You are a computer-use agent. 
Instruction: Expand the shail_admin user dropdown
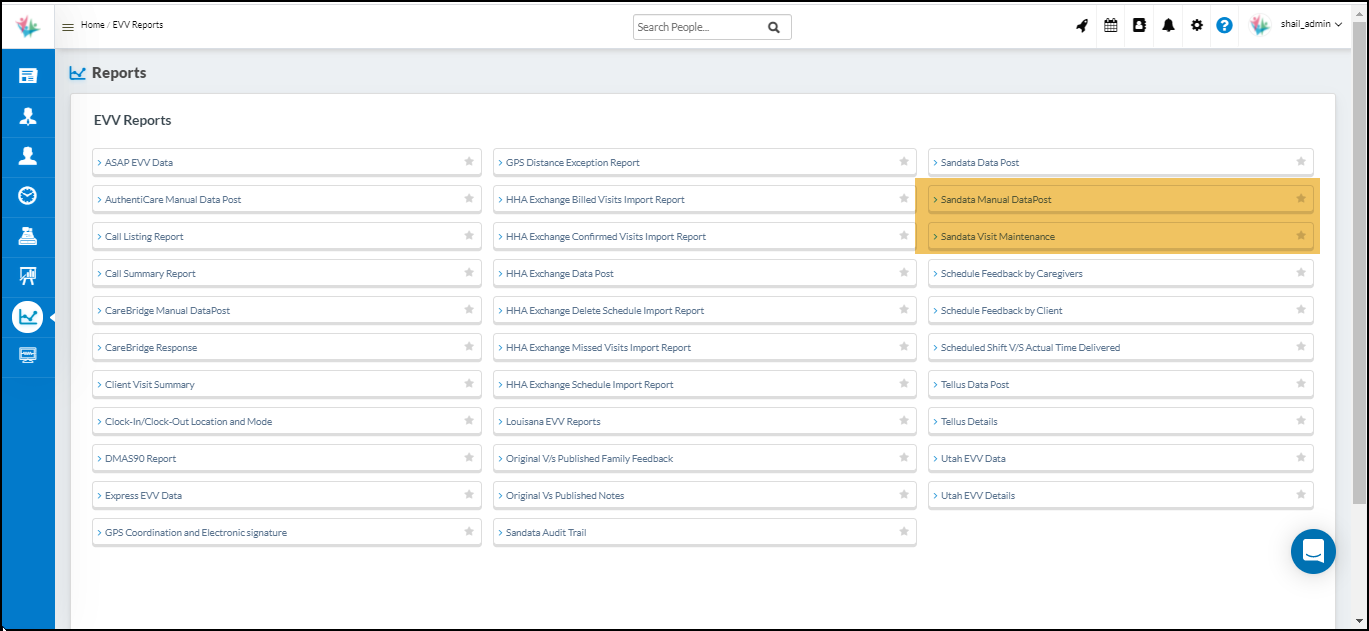(1310, 25)
